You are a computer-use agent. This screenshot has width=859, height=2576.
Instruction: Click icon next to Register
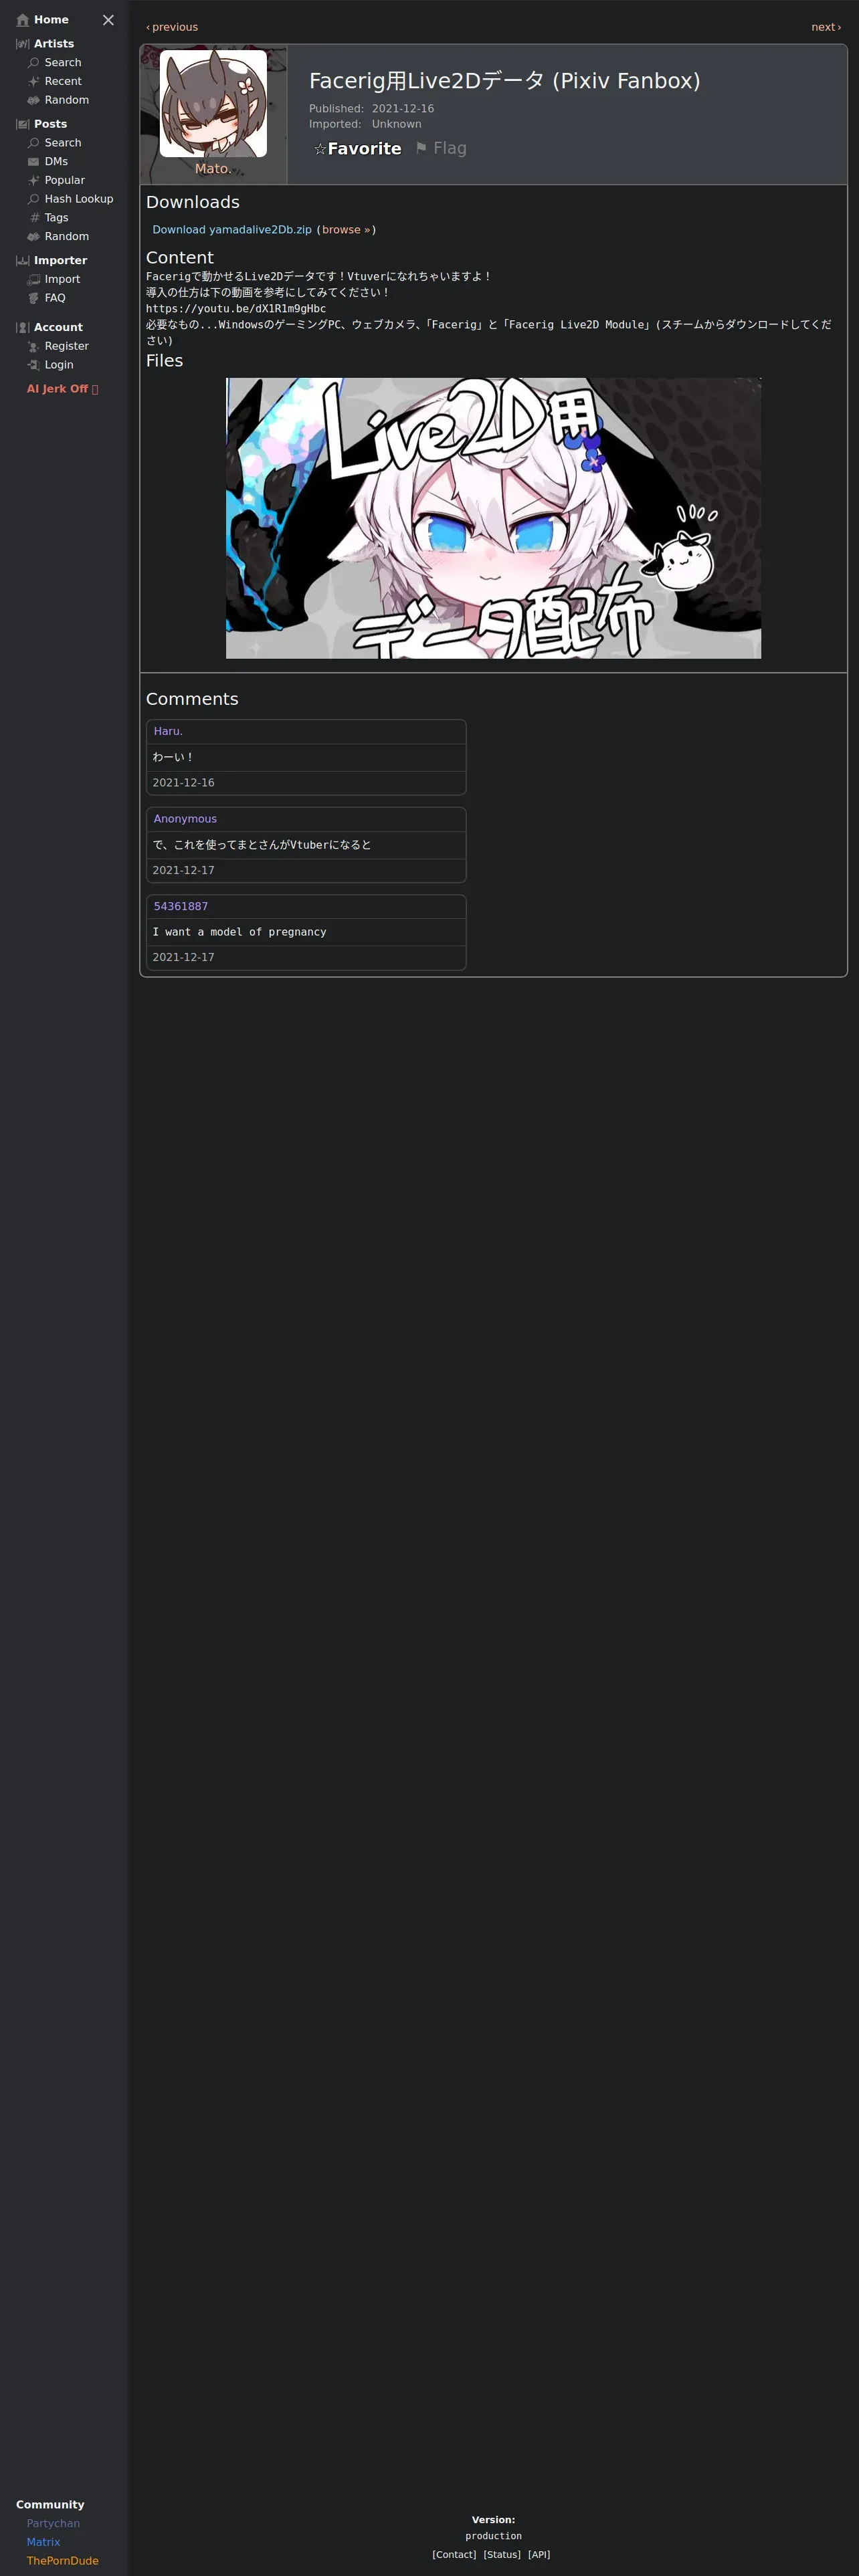pos(34,346)
